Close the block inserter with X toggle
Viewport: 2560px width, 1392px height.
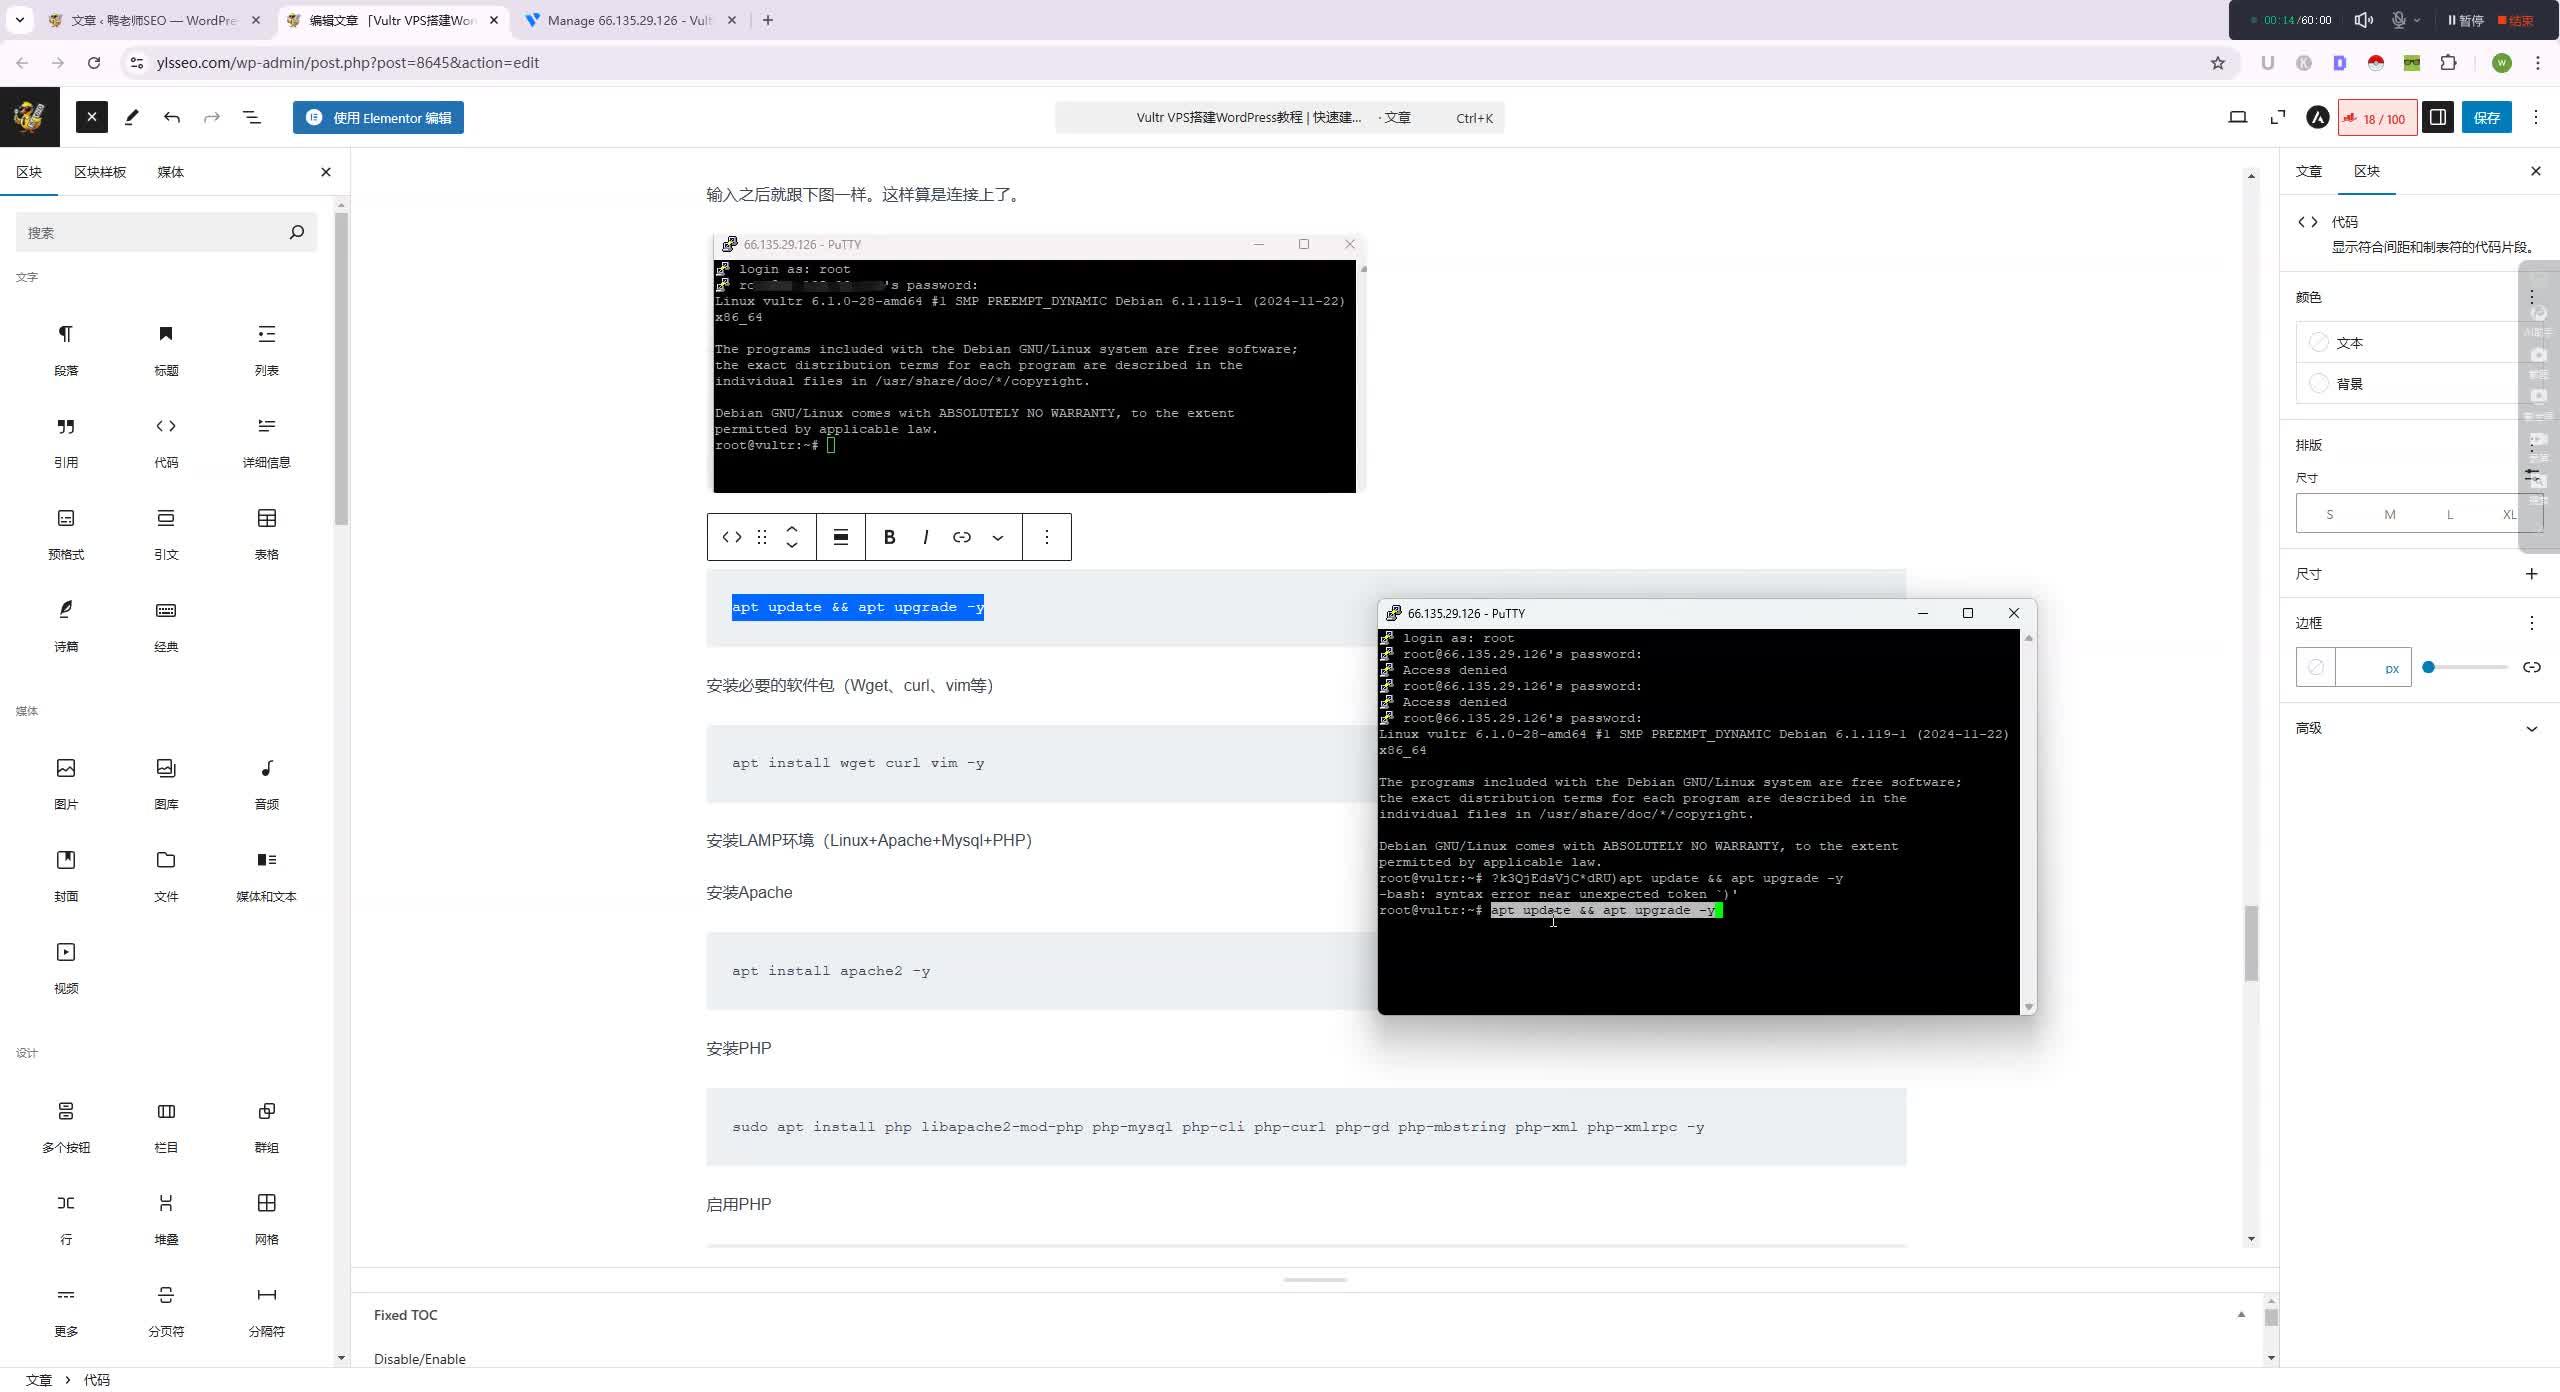92,117
